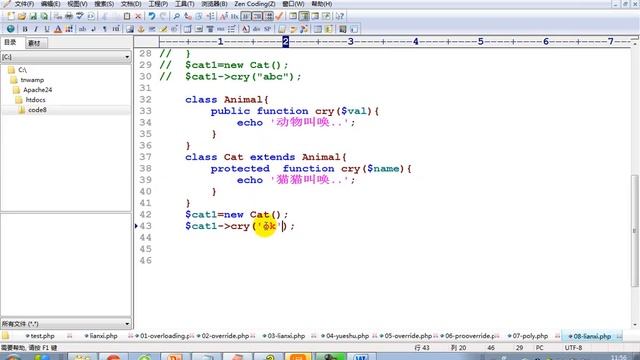
Task: Click the Open file folder icon
Action: (x=22, y=16)
